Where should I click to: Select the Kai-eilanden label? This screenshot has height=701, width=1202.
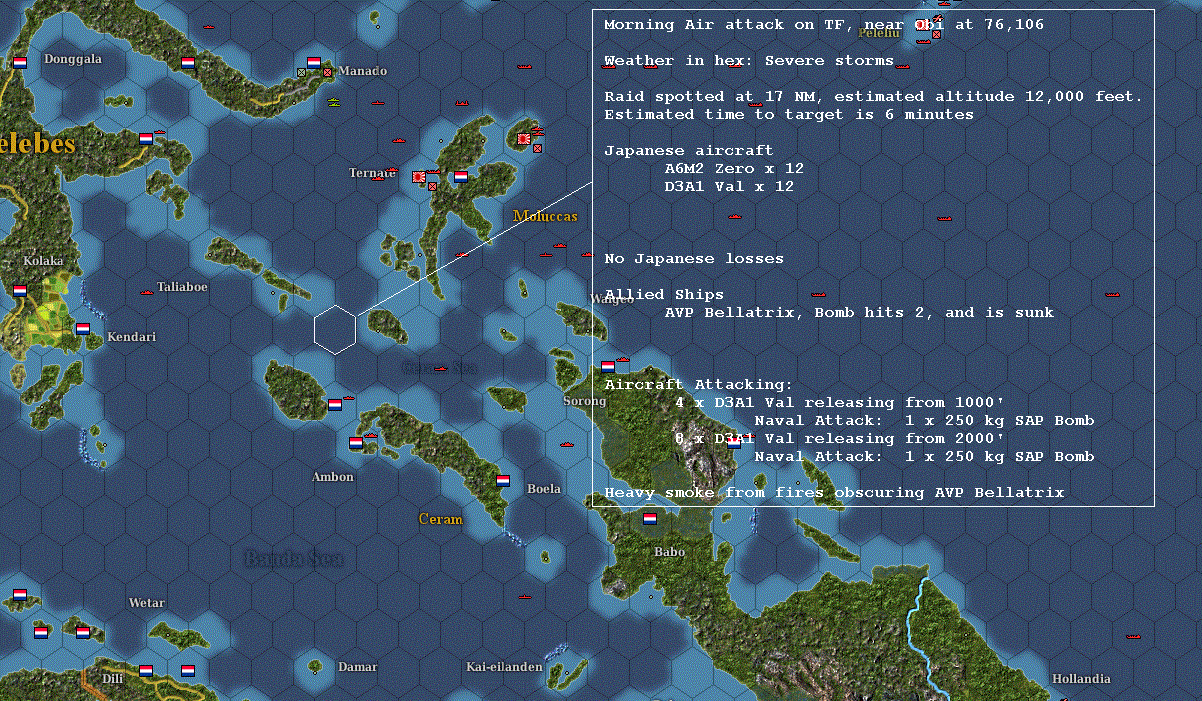[504, 667]
